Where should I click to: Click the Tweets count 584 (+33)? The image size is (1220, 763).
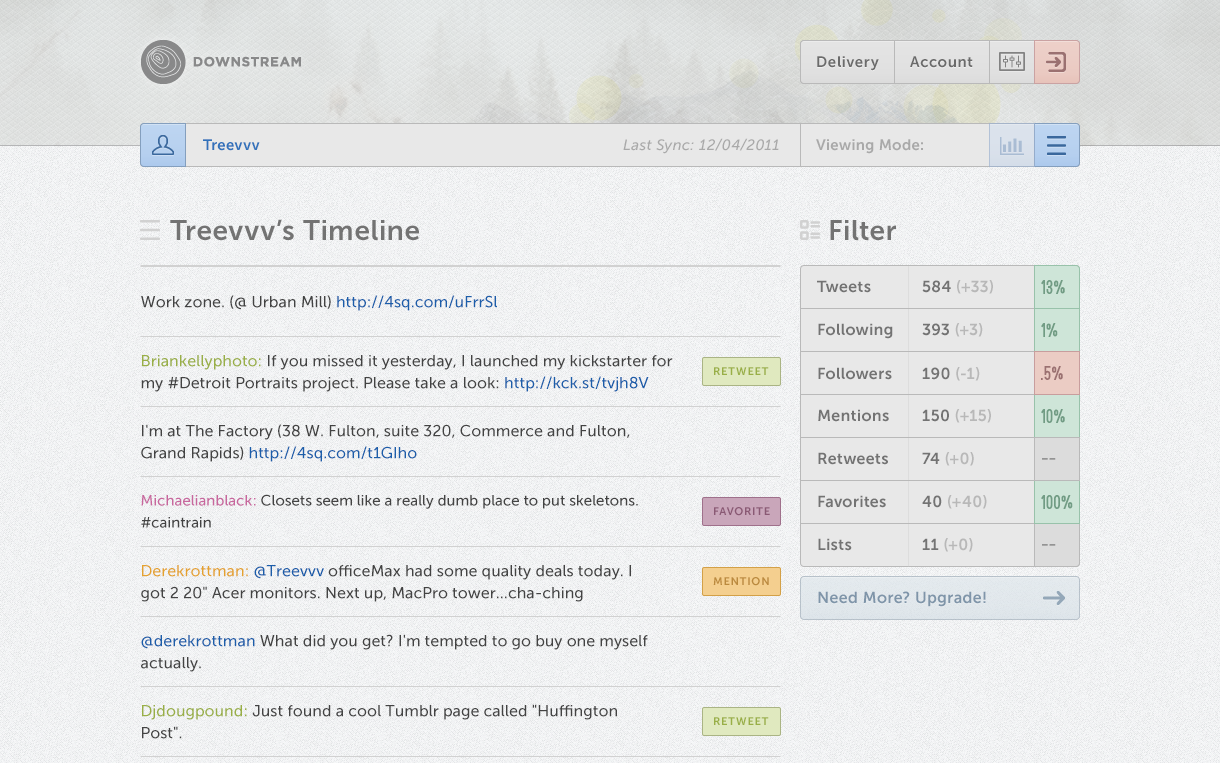coord(957,287)
